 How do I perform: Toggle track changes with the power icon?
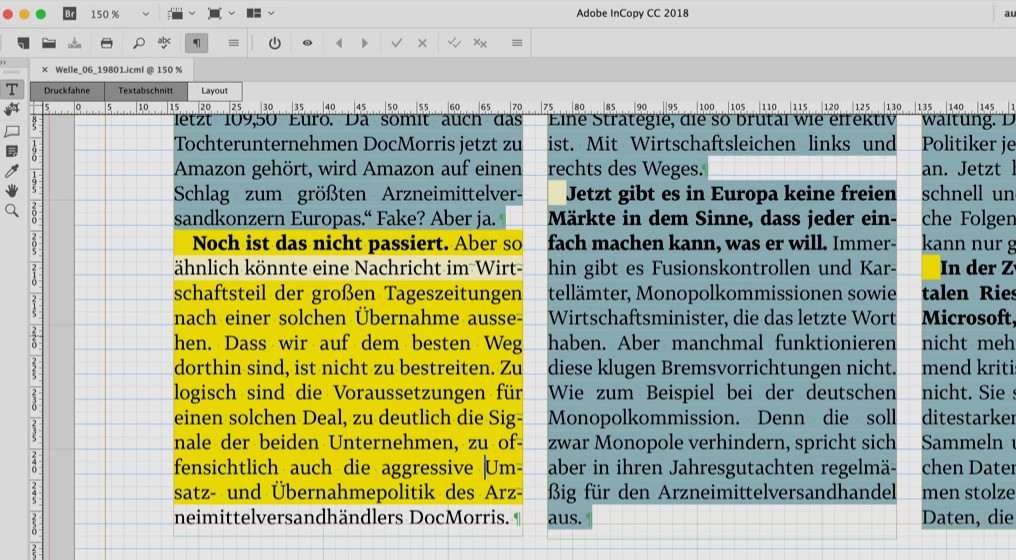(x=275, y=43)
